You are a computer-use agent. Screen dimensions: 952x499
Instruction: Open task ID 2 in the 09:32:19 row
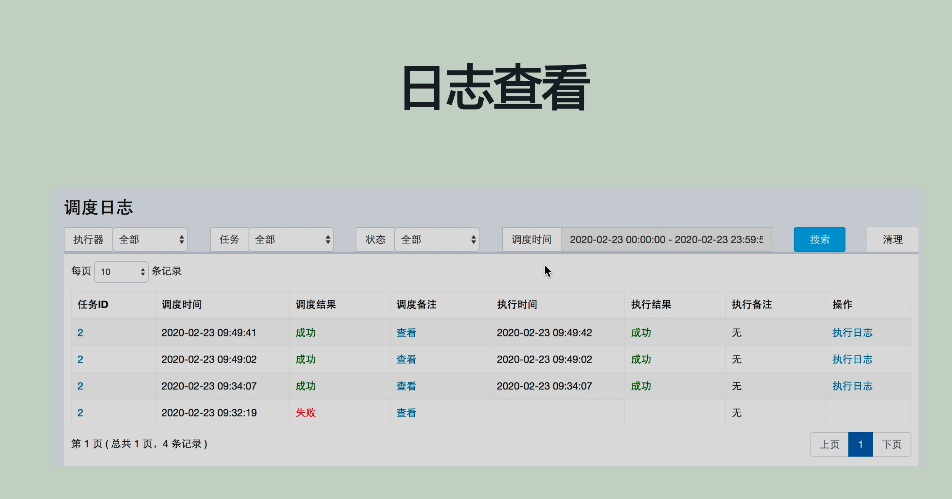[80, 413]
